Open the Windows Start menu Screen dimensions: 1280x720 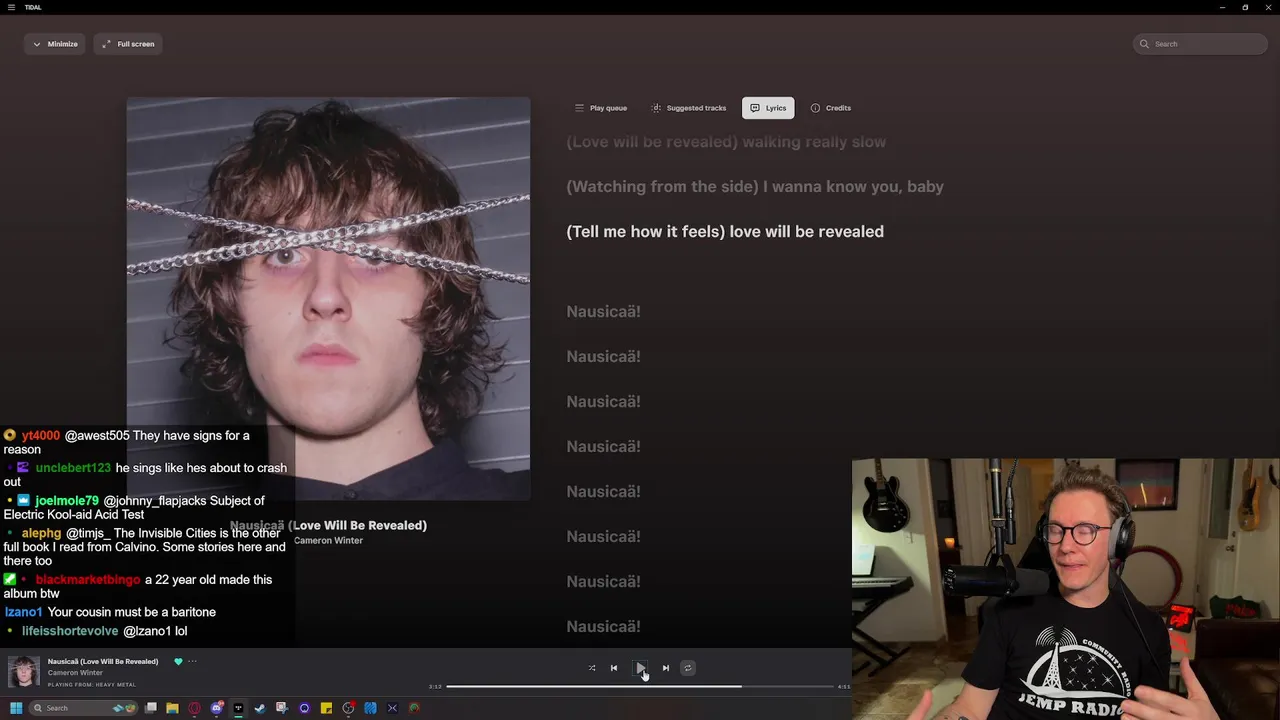16,708
